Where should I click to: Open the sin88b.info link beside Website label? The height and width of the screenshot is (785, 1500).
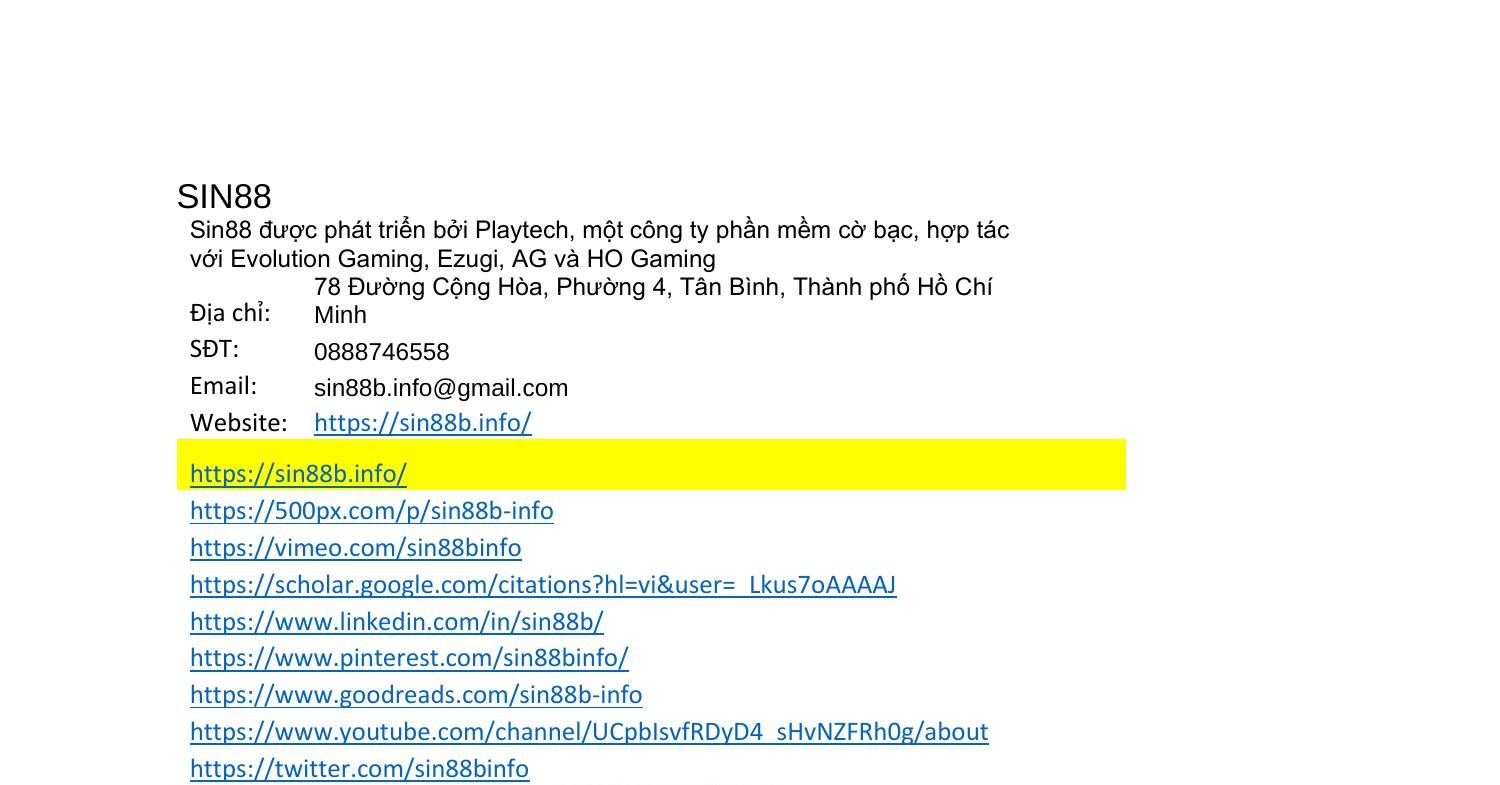tap(422, 423)
